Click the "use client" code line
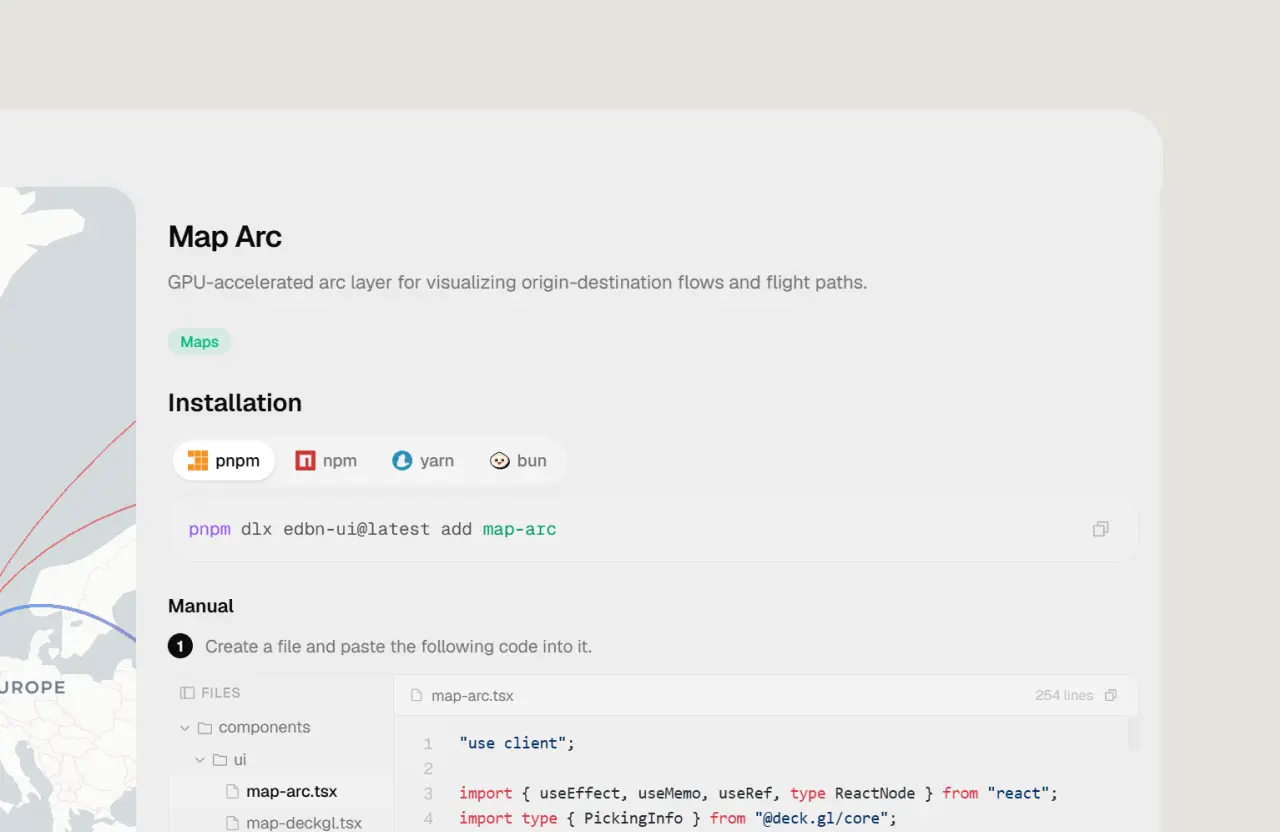Viewport: 1280px width, 832px height. click(x=517, y=744)
